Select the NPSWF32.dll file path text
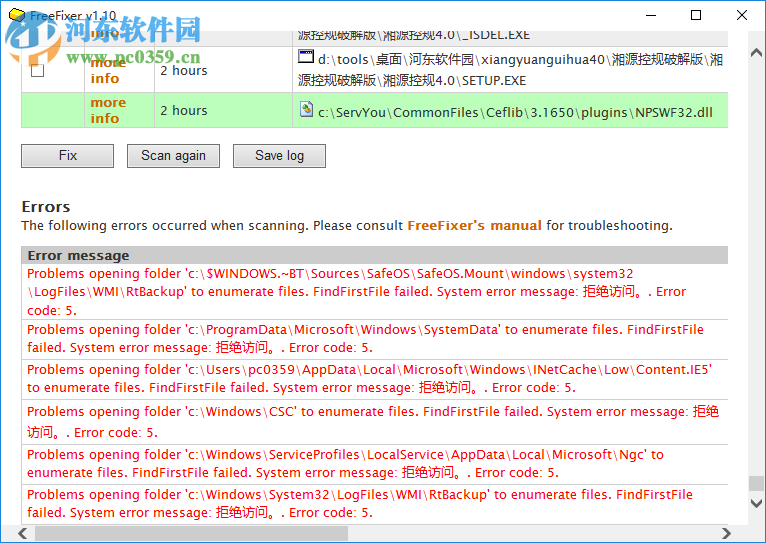766x543 pixels. (x=515, y=113)
